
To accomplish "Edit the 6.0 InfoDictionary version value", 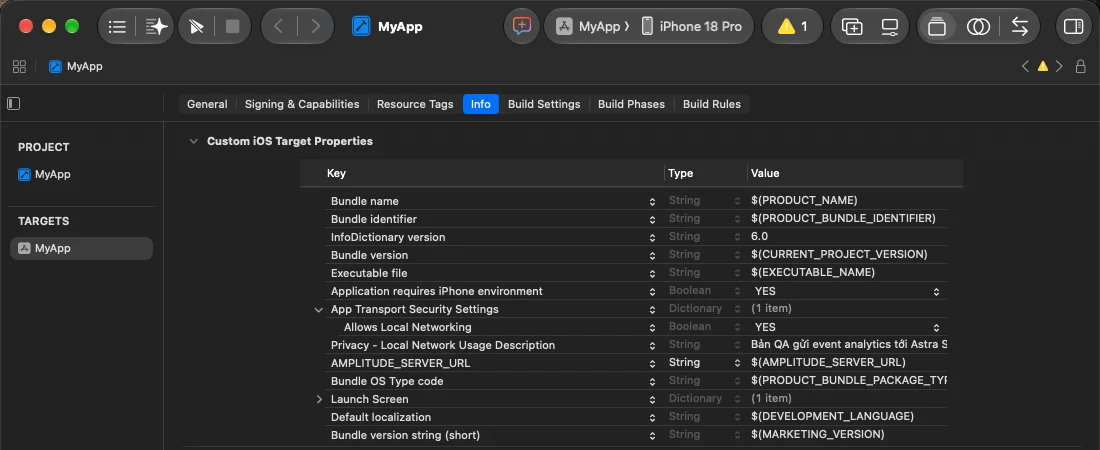I will [x=759, y=237].
